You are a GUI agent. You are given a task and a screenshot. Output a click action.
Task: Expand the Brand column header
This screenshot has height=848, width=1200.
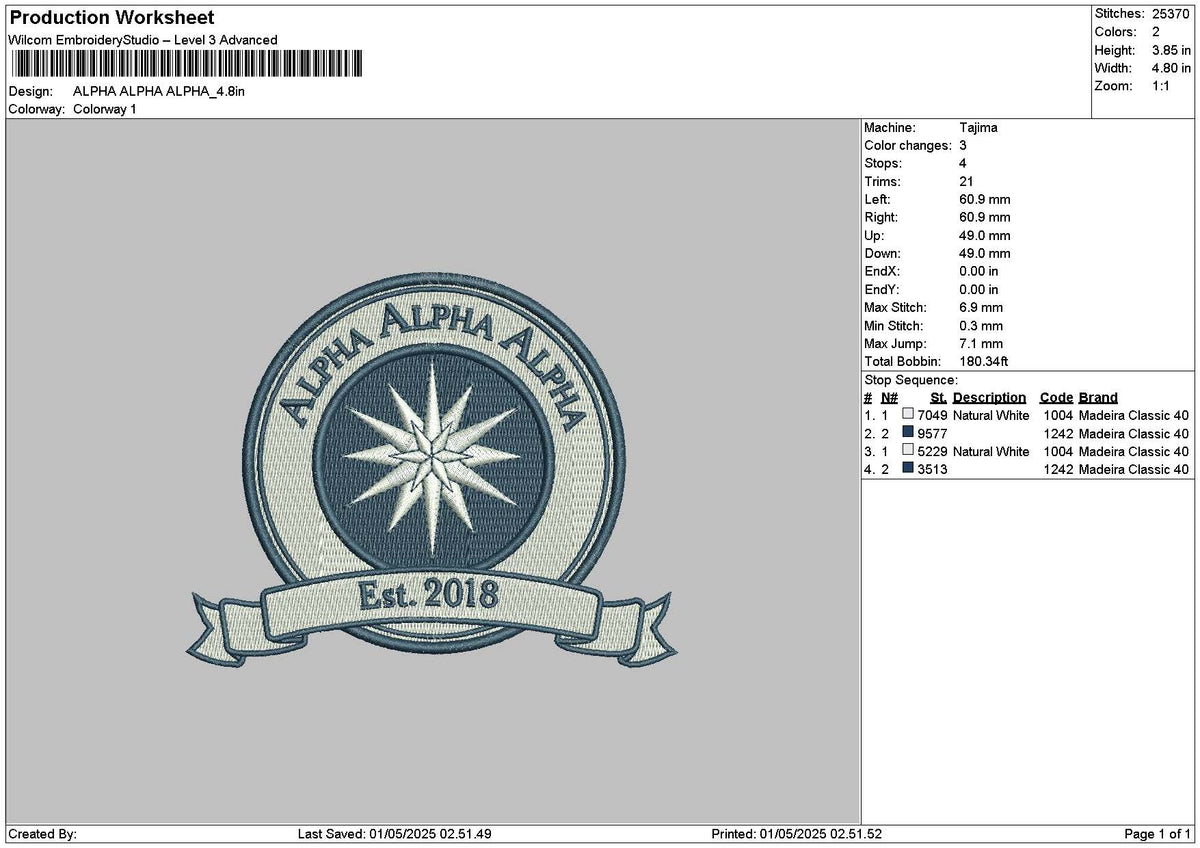[x=1097, y=397]
